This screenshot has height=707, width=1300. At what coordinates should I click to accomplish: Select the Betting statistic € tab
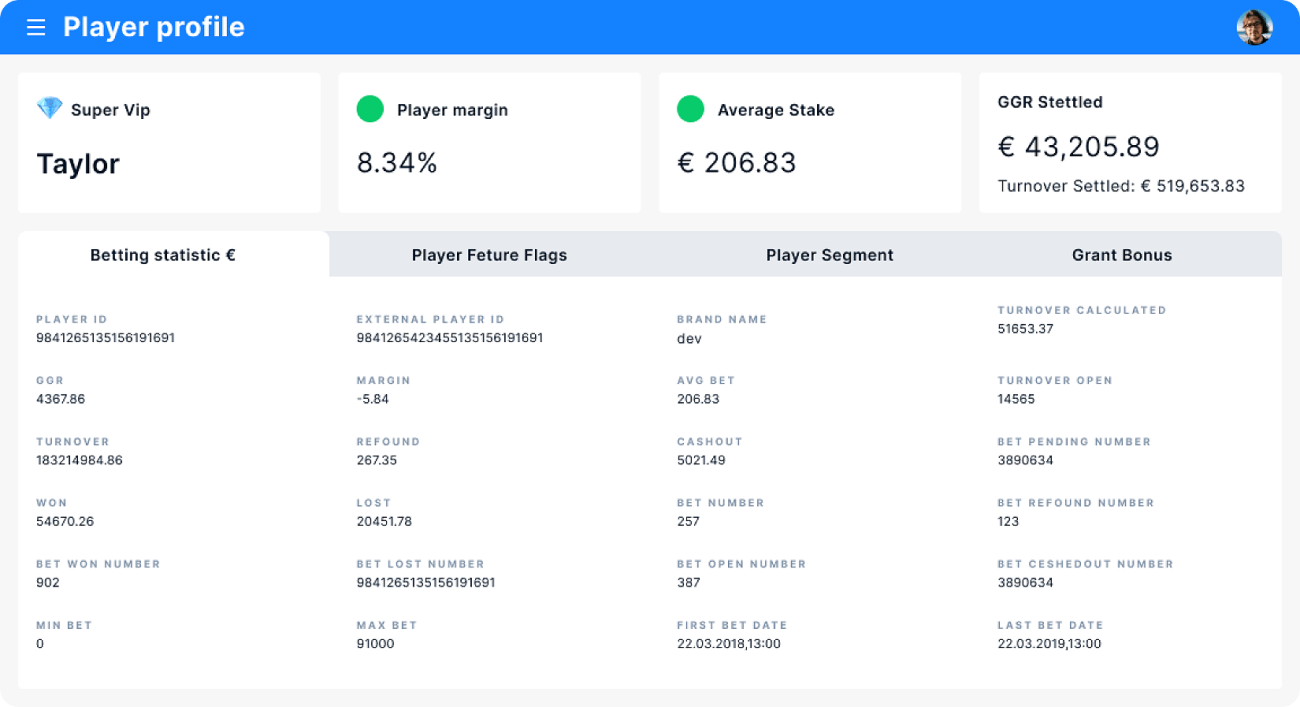pyautogui.click(x=174, y=254)
